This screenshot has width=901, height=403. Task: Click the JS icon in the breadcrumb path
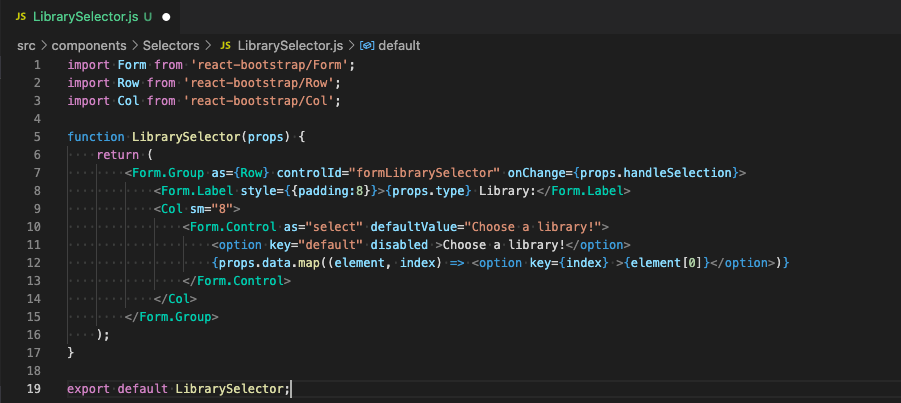[x=226, y=46]
